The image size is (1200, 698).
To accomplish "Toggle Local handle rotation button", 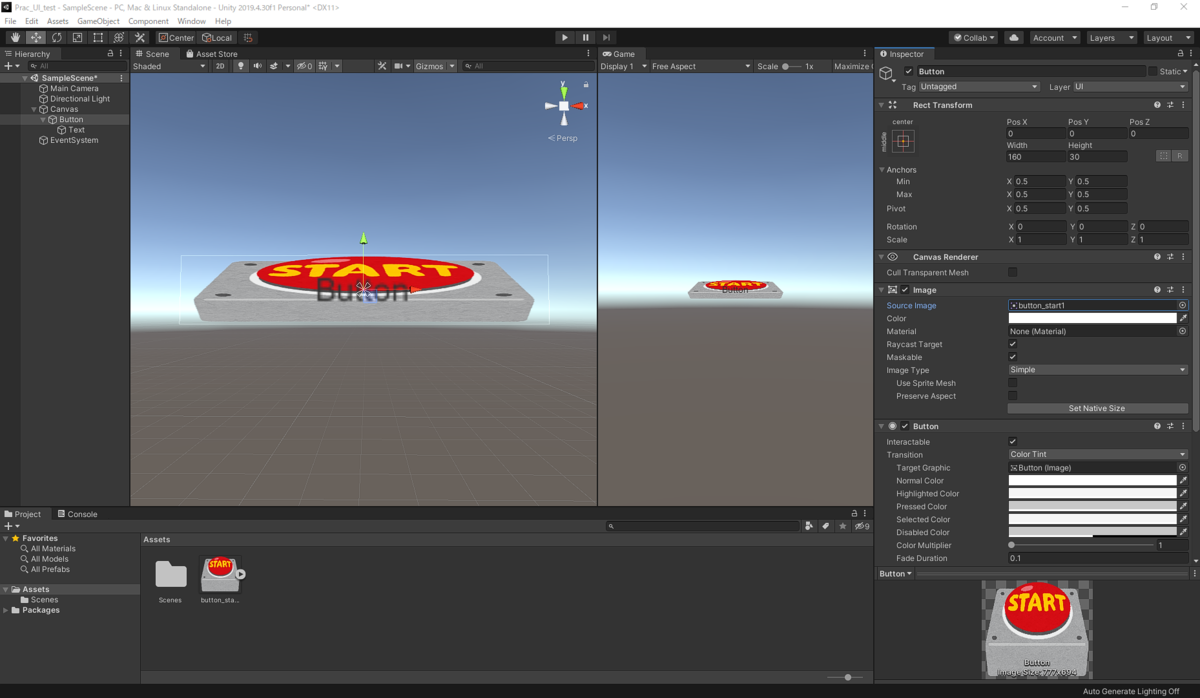I will pyautogui.click(x=217, y=38).
